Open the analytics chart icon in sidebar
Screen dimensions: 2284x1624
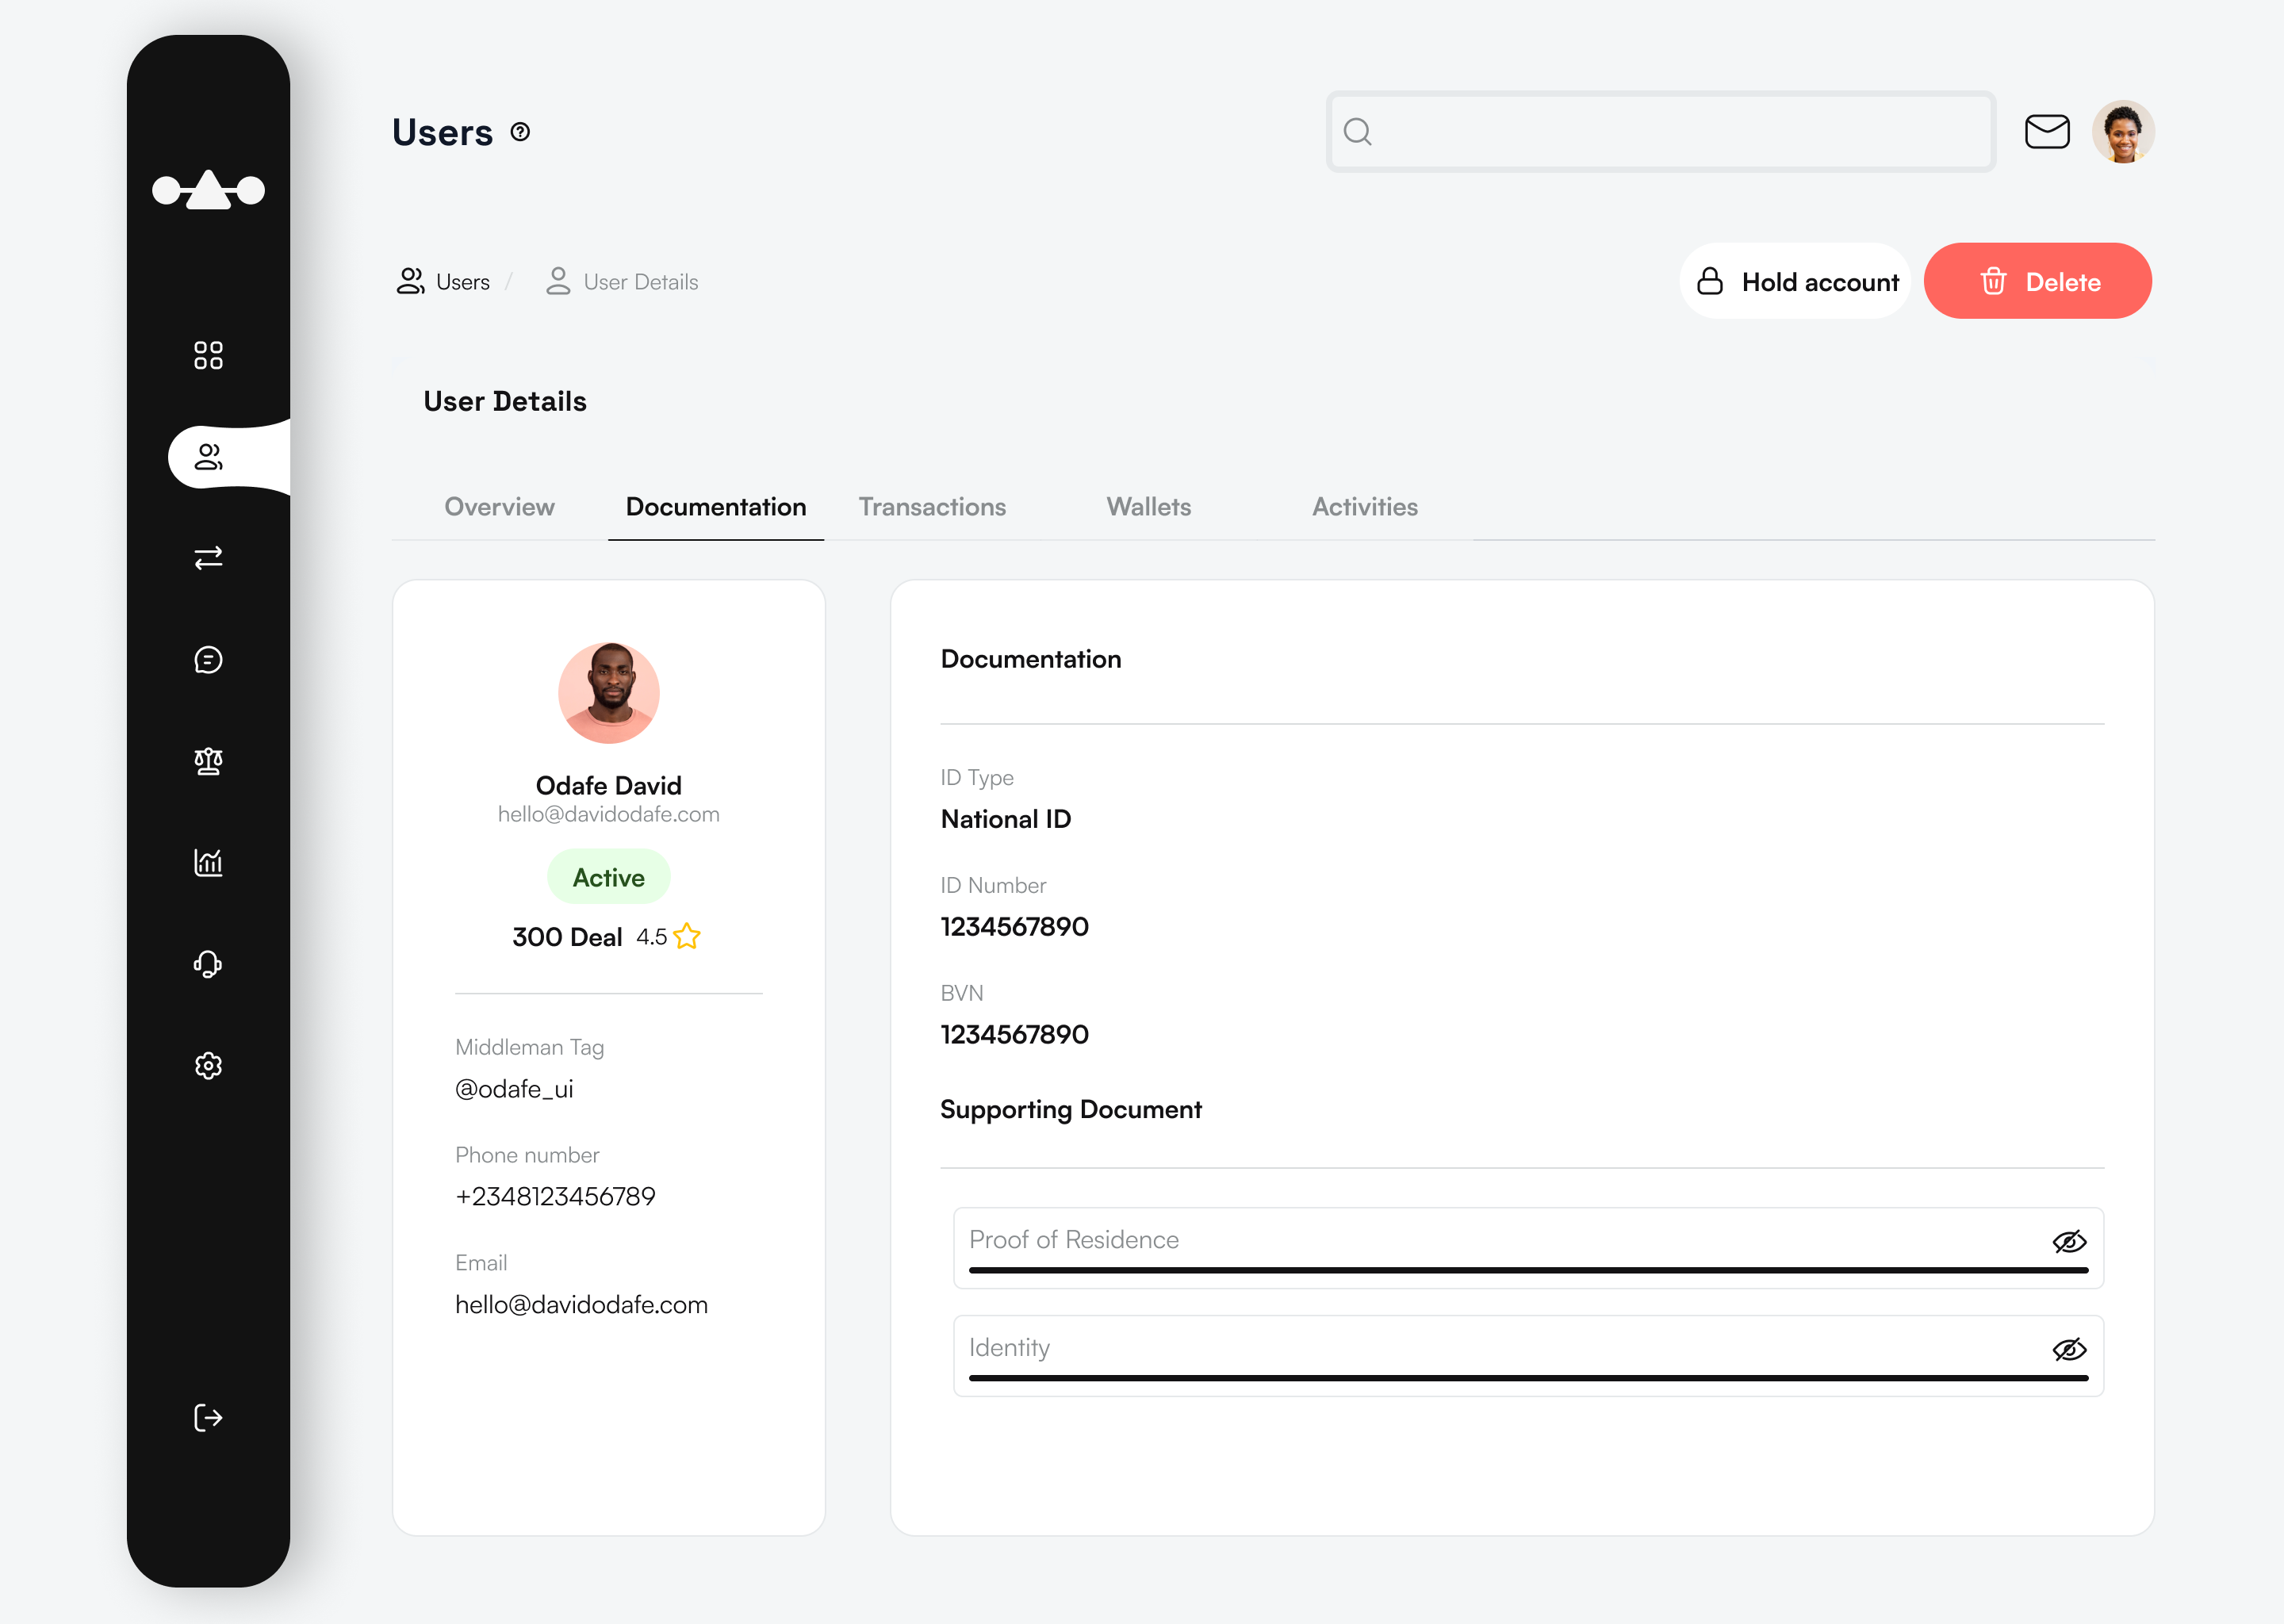[208, 862]
